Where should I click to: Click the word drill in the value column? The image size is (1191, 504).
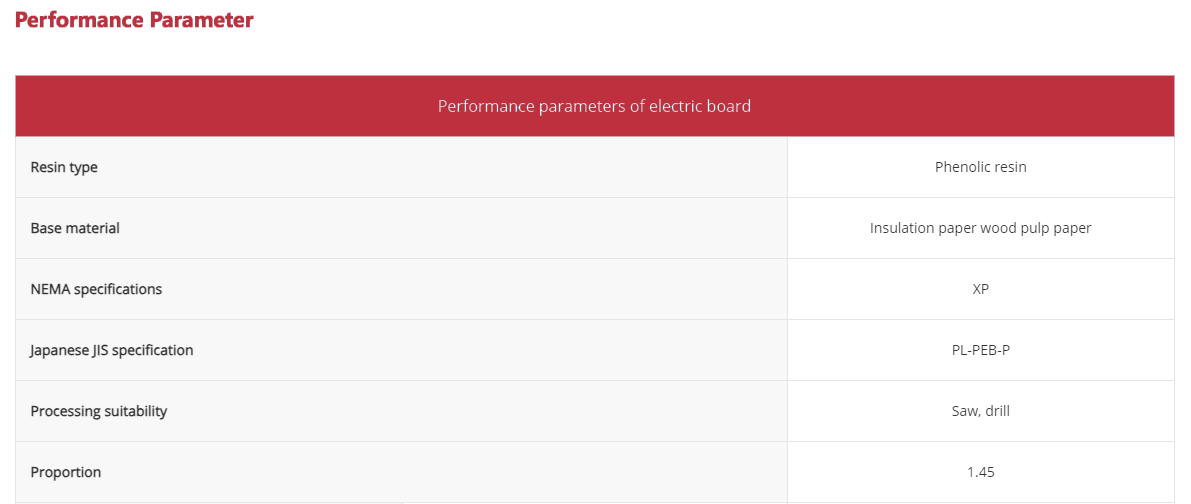pos(999,411)
